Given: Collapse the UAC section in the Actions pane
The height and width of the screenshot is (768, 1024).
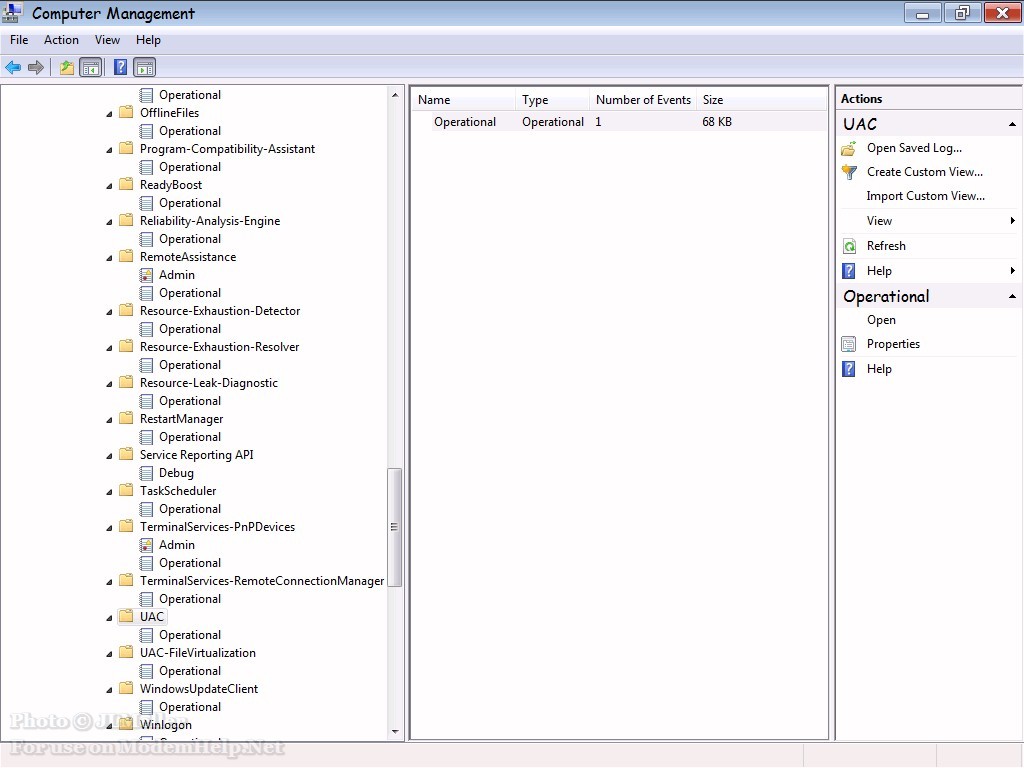Looking at the screenshot, I should [1012, 124].
